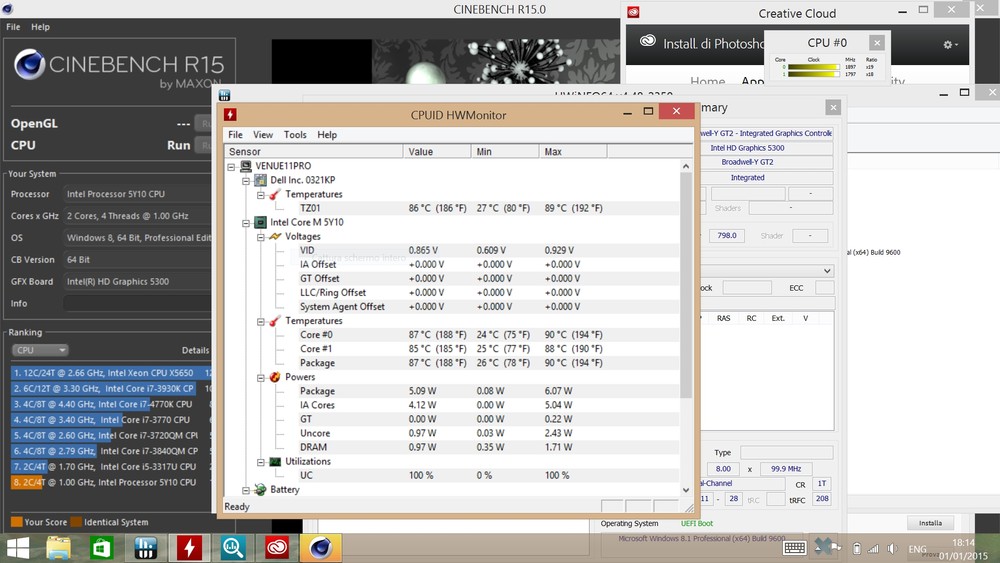The image size is (1000, 563).
Task: Click the Cinebench R15 sphere logo
Action: (x=29, y=64)
